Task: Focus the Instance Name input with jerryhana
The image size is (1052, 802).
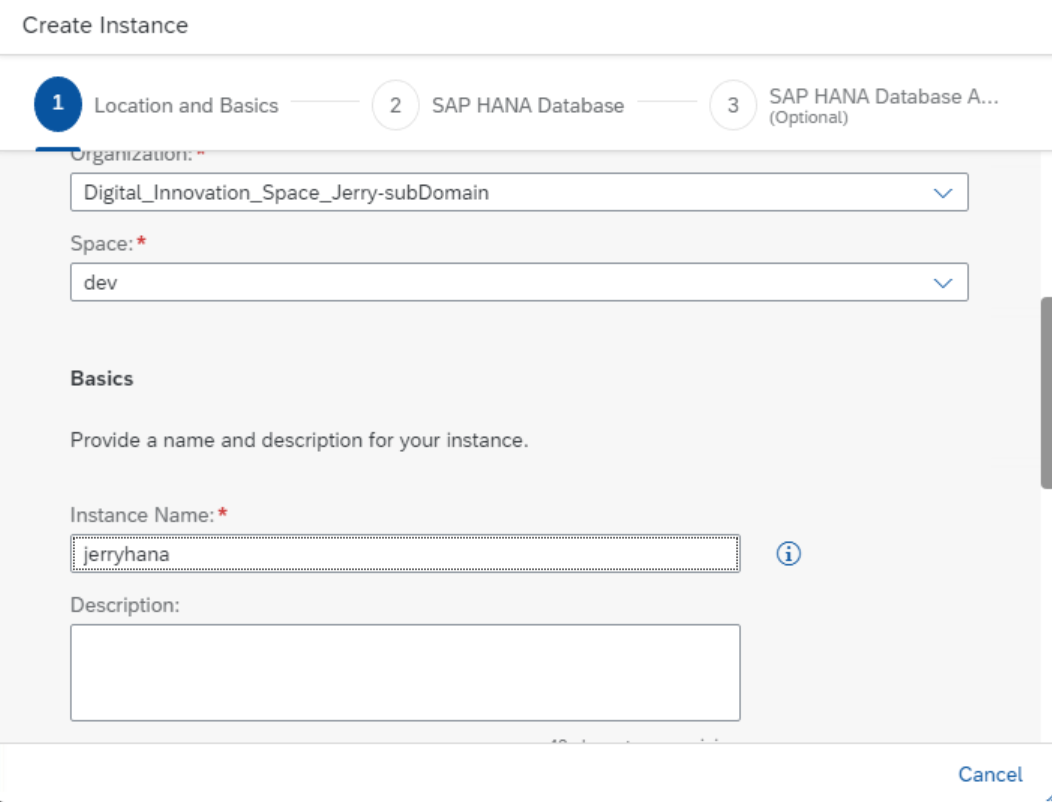Action: tap(405, 553)
